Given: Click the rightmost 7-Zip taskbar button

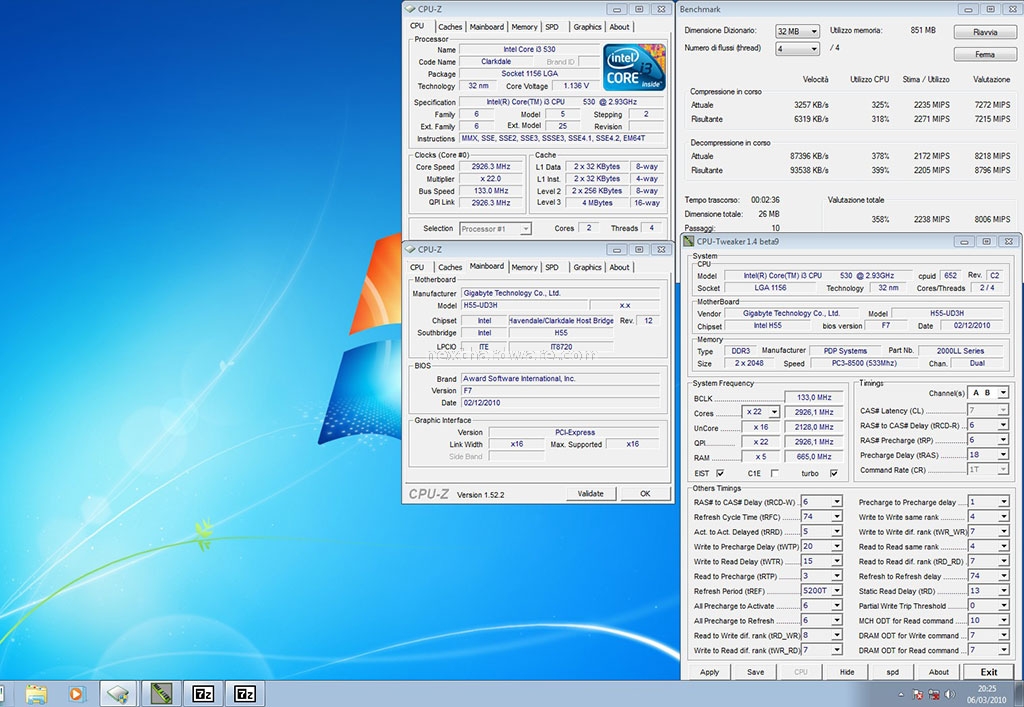Looking at the screenshot, I should pos(245,693).
